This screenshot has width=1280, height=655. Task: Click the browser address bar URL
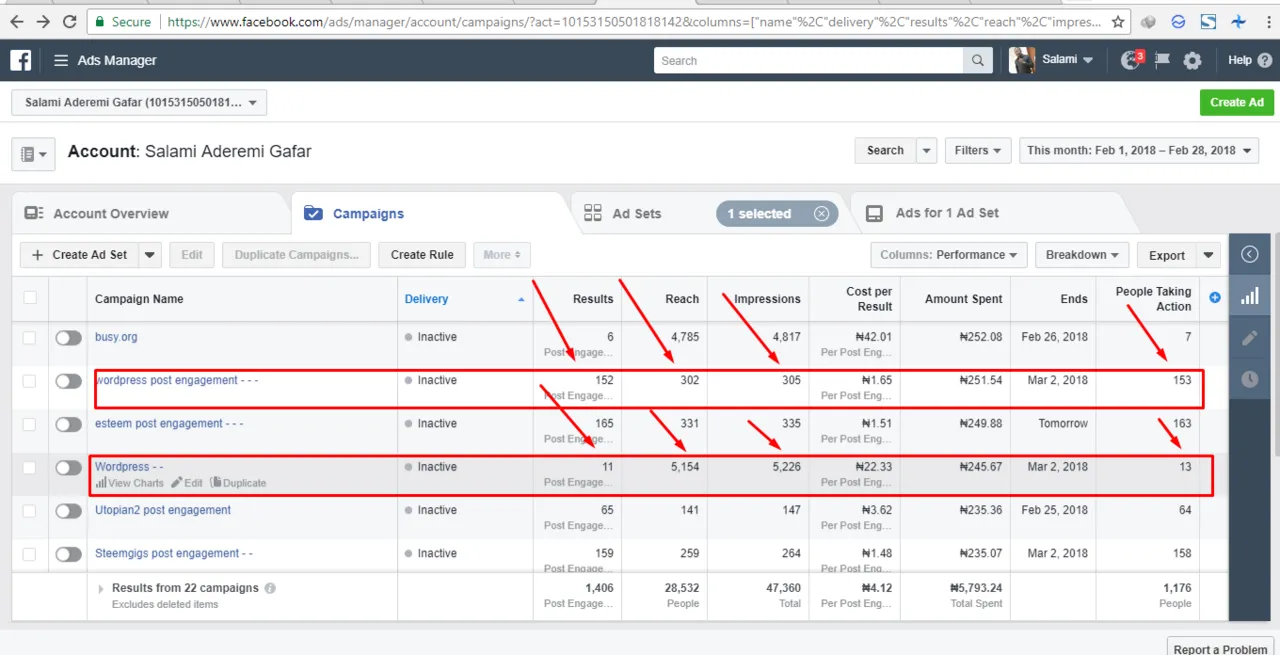(x=634, y=21)
